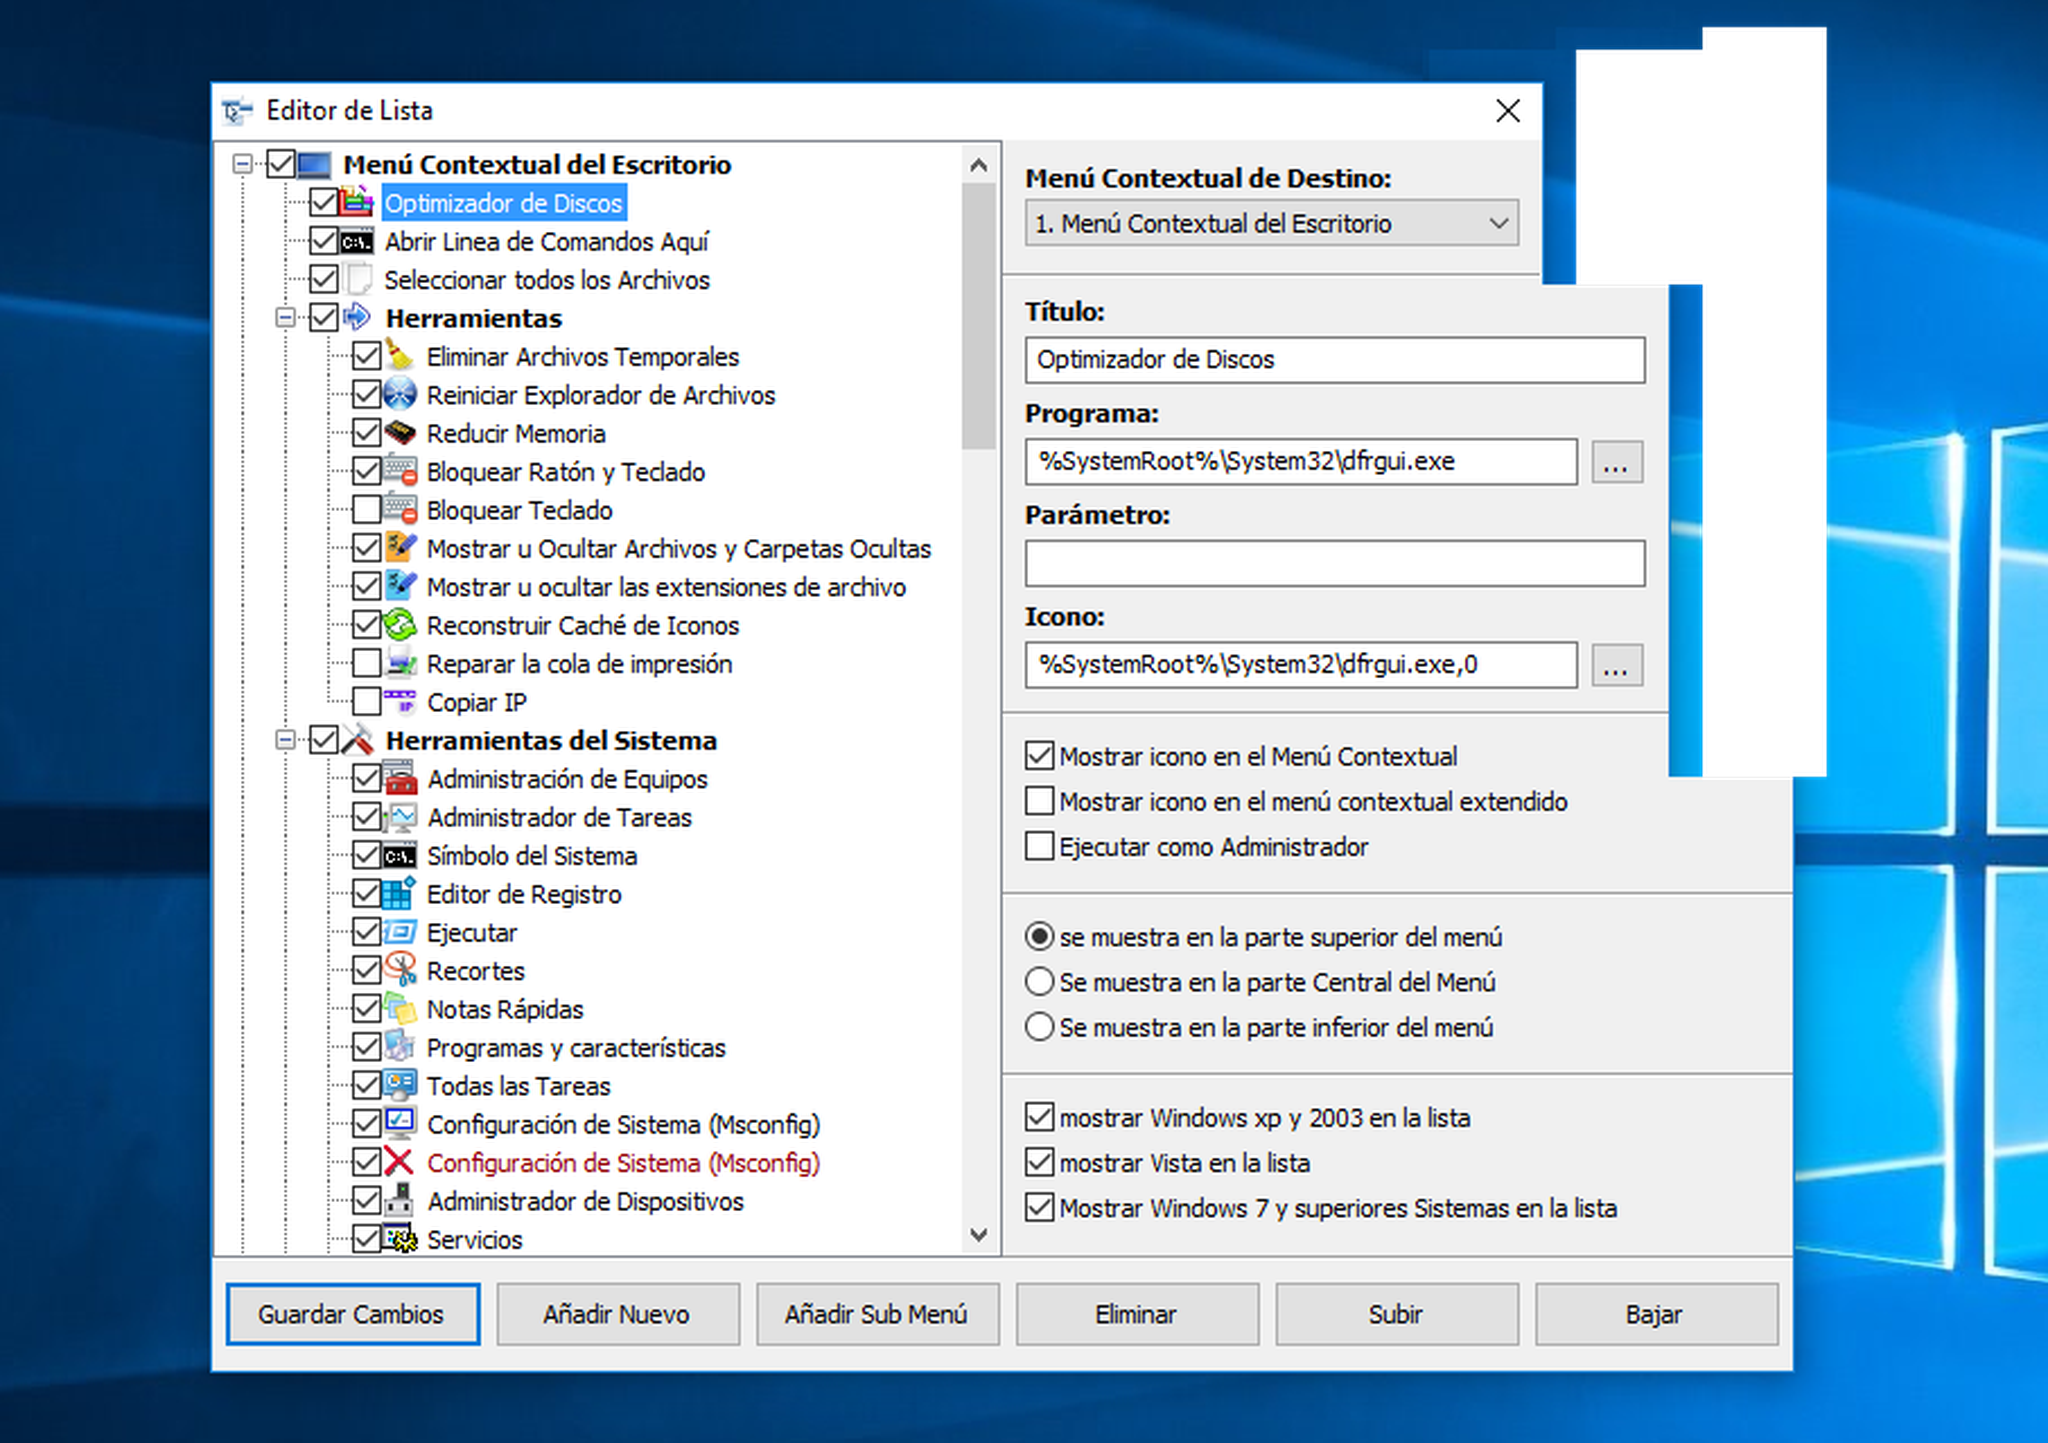Viewport: 2048px width, 1443px height.
Task: Select the Reconstruir Caché de Iconos icon
Action: (x=399, y=624)
